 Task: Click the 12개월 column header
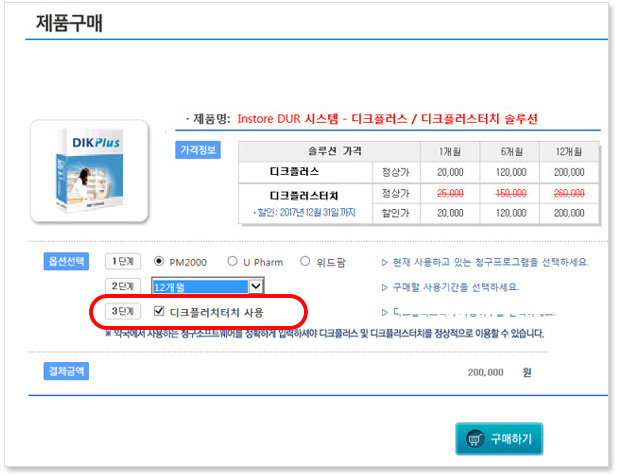tap(569, 151)
